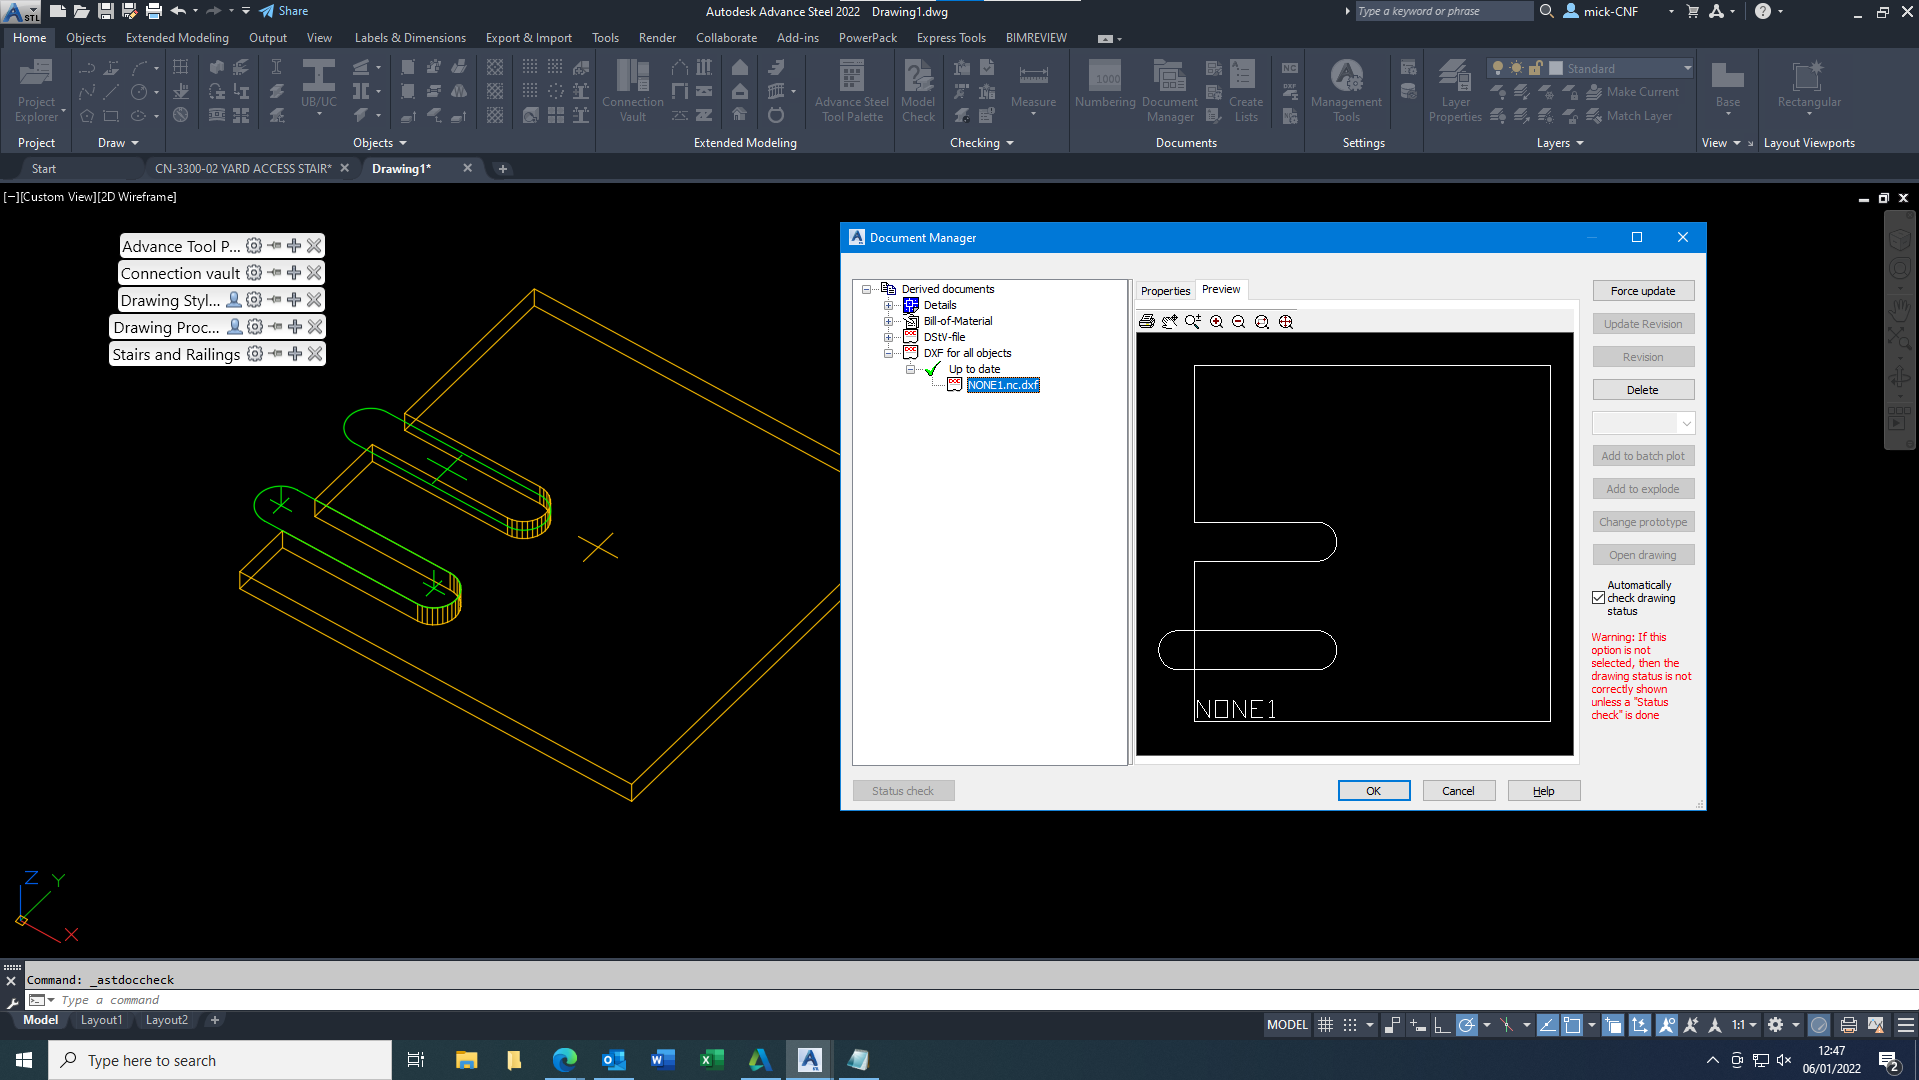The width and height of the screenshot is (1919, 1080).
Task: Open the Extended Modeling ribbon tab
Action: click(x=176, y=37)
